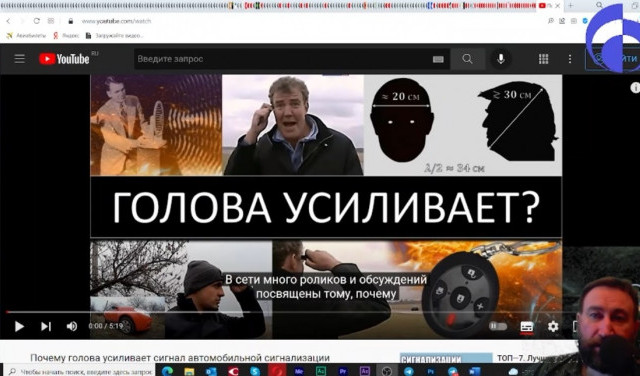640x376 pixels.
Task: Open the YouTube settings three-dot menu
Action: (570, 59)
